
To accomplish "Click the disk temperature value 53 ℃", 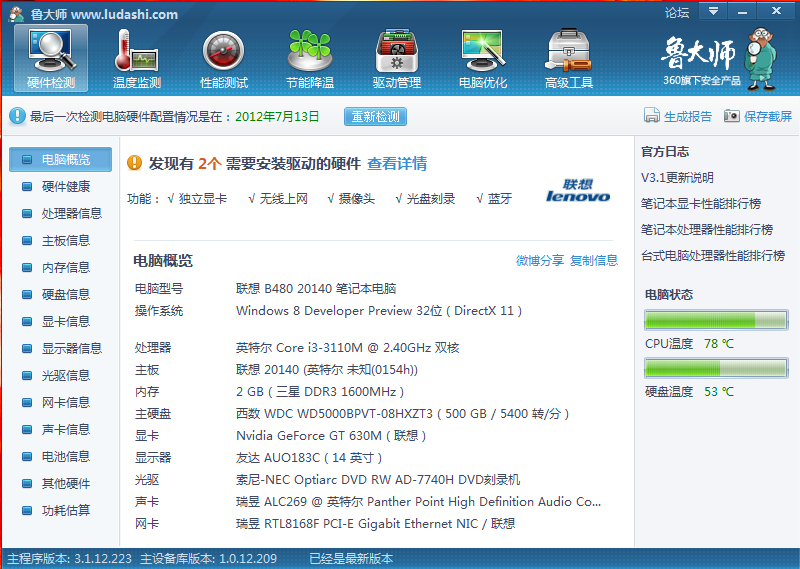I will (719, 392).
